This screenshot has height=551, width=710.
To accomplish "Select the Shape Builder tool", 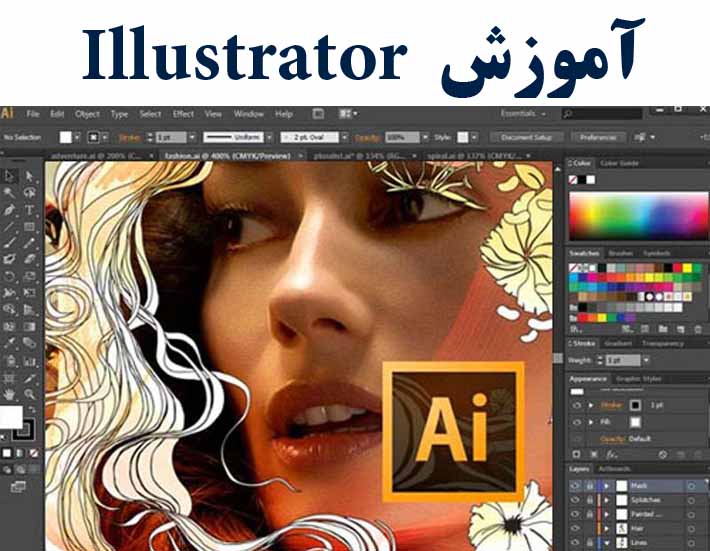I will (10, 310).
